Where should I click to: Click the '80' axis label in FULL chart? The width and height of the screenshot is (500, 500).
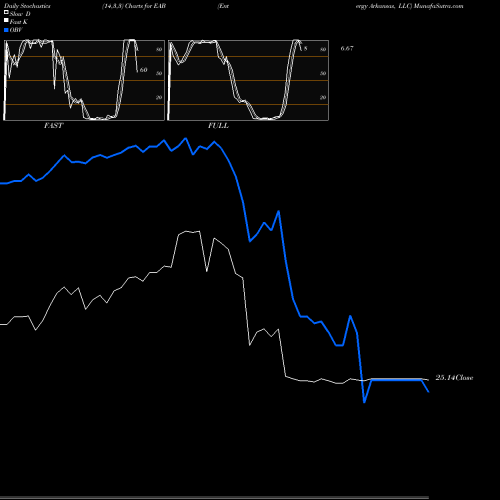pyautogui.click(x=323, y=49)
